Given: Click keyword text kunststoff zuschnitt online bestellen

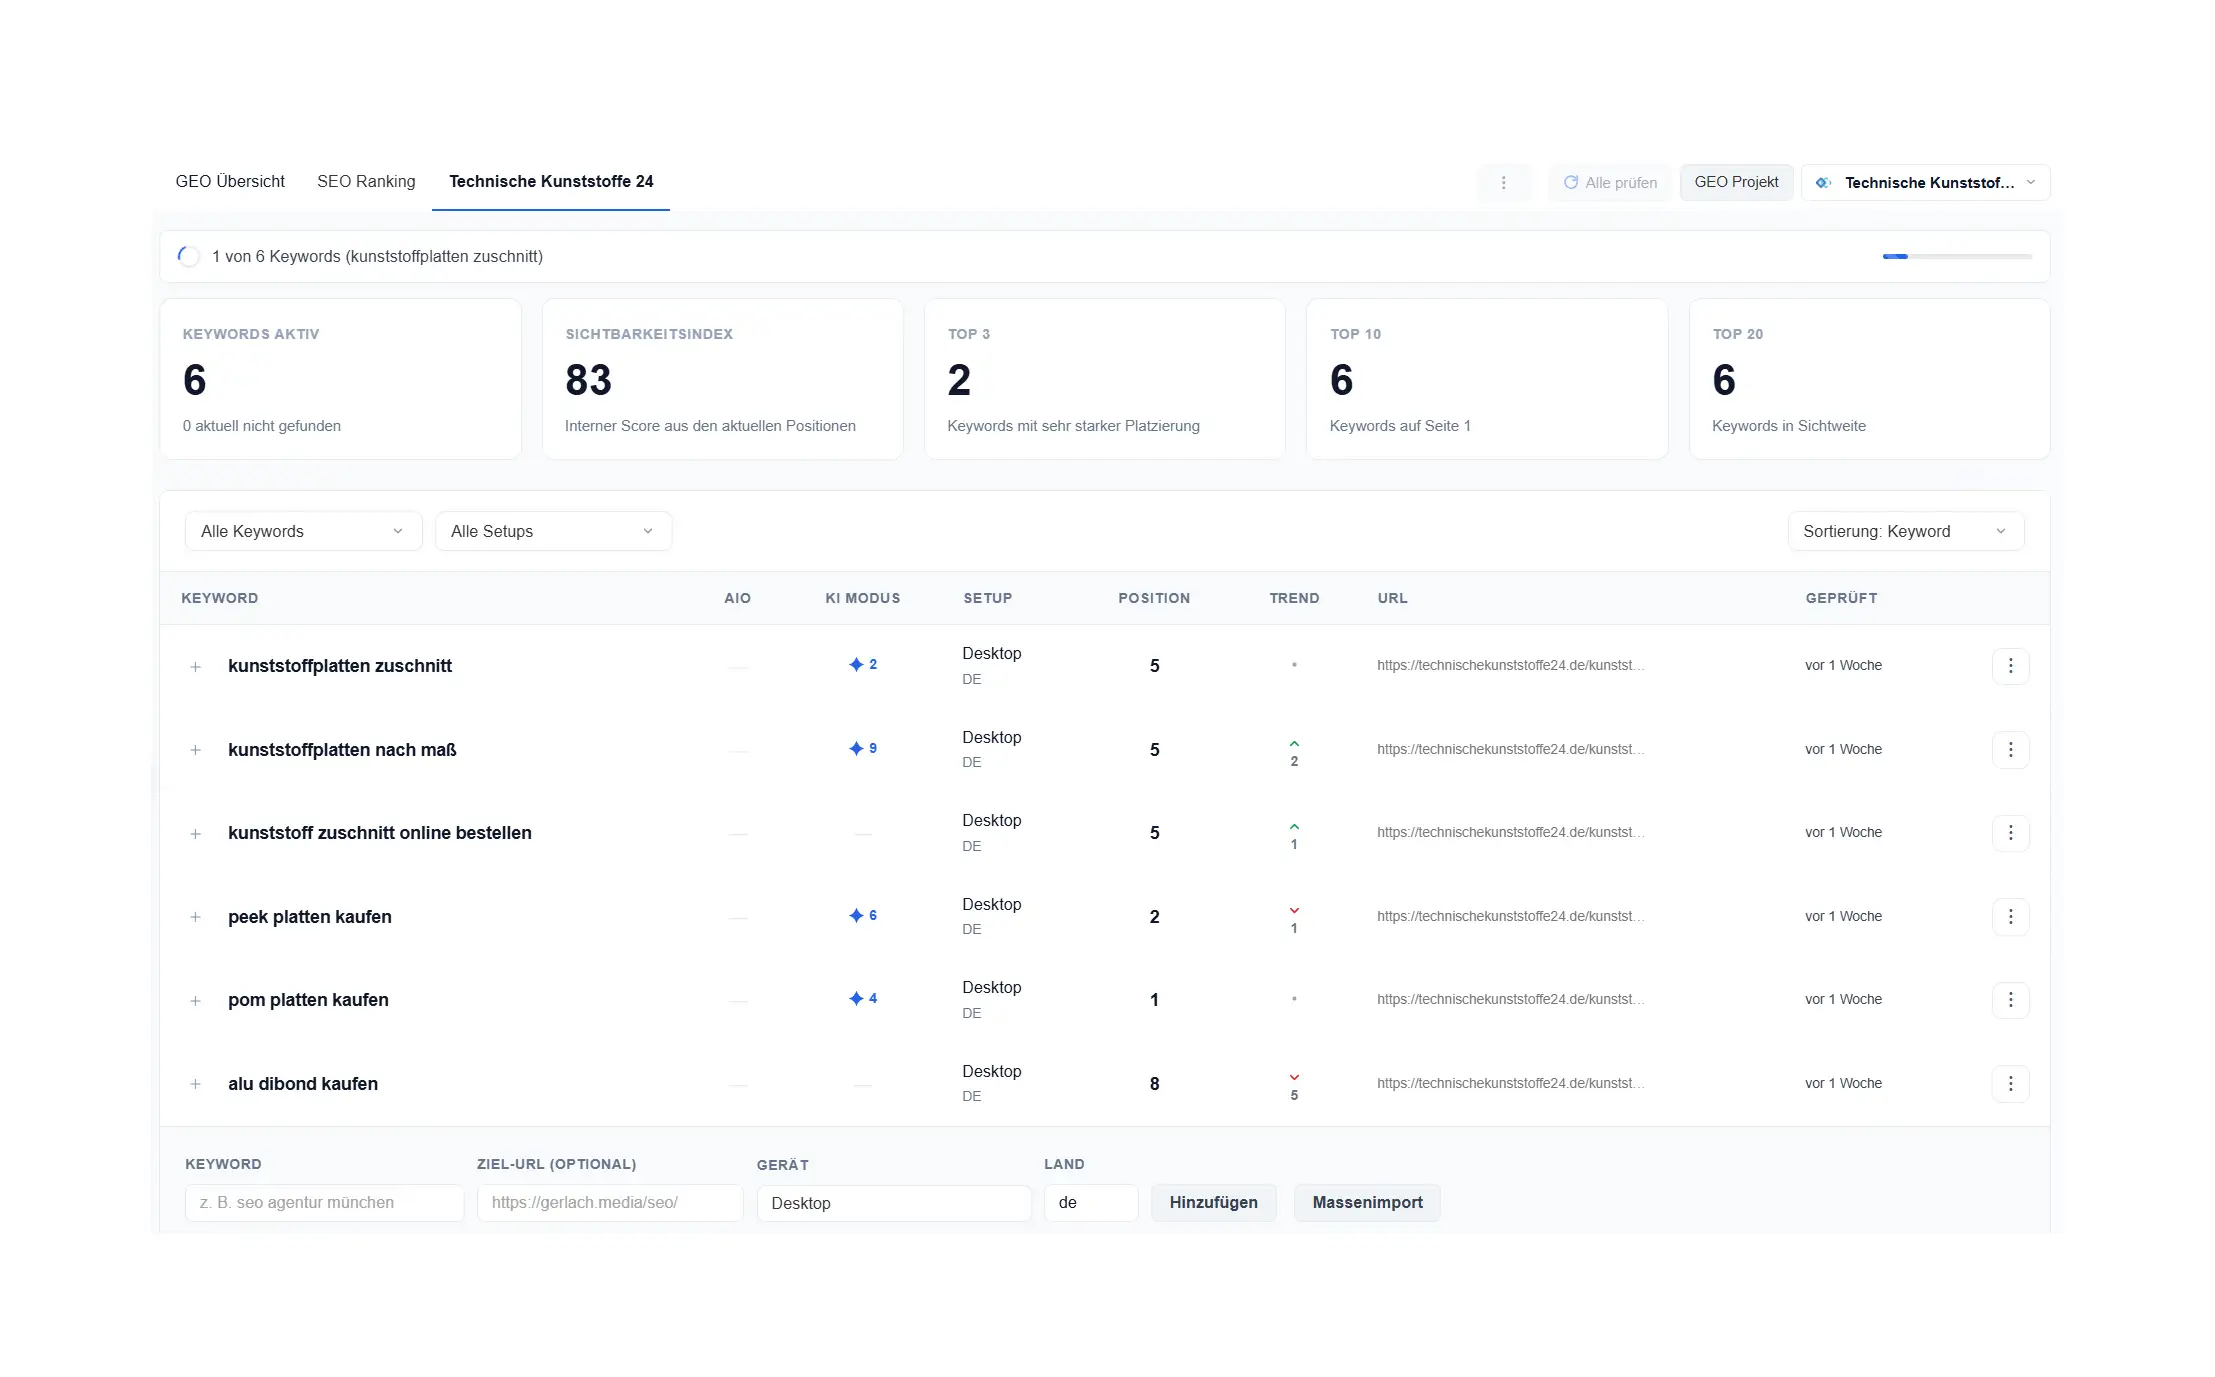Looking at the screenshot, I should pos(379,833).
